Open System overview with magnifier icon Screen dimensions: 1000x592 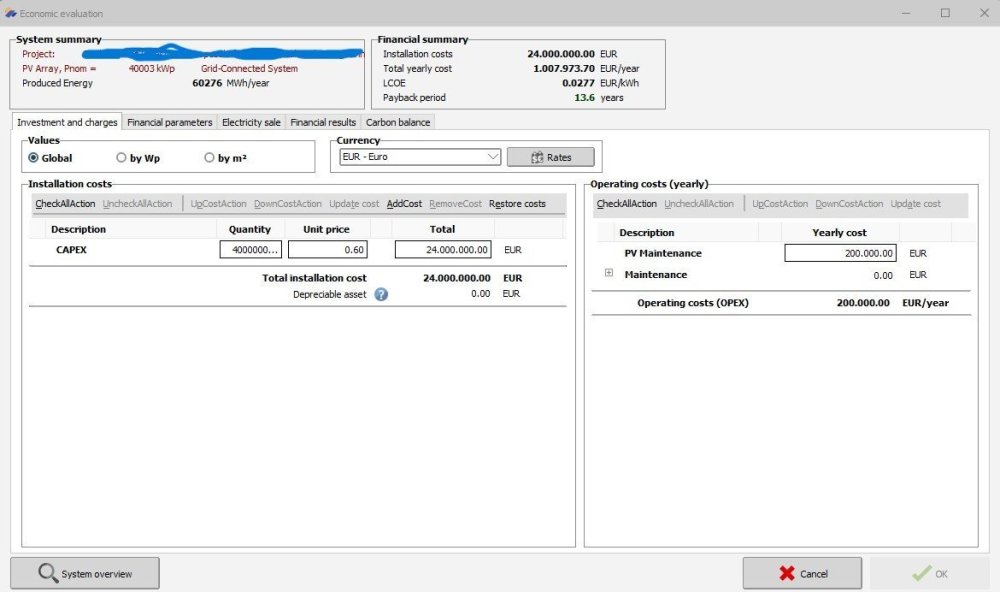pos(85,574)
